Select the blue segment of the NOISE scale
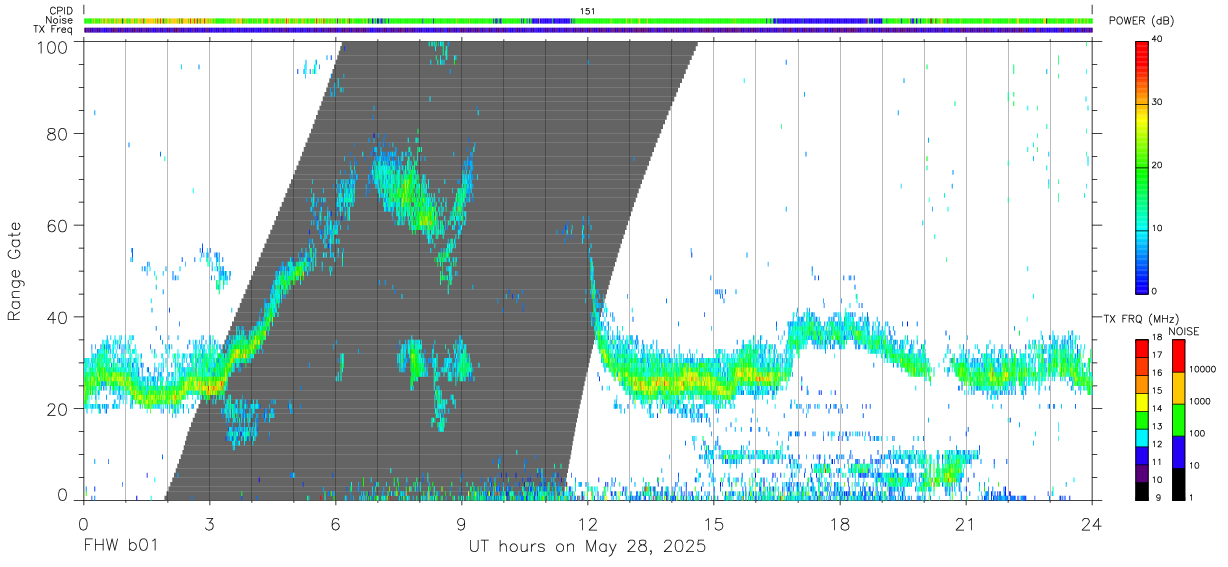The width and height of the screenshot is (1228, 567). 1179,451
